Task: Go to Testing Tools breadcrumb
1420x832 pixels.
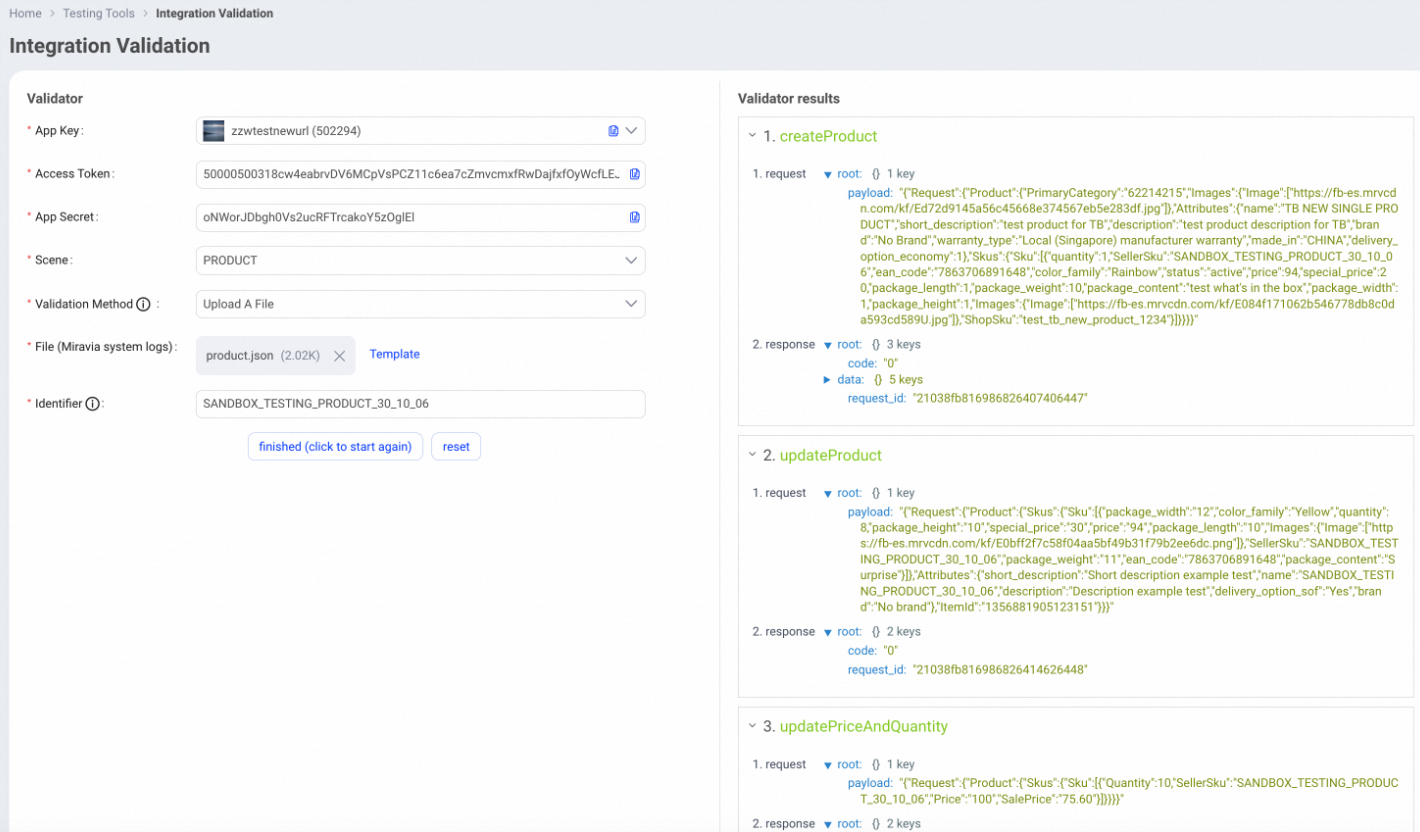Action: click(x=97, y=14)
